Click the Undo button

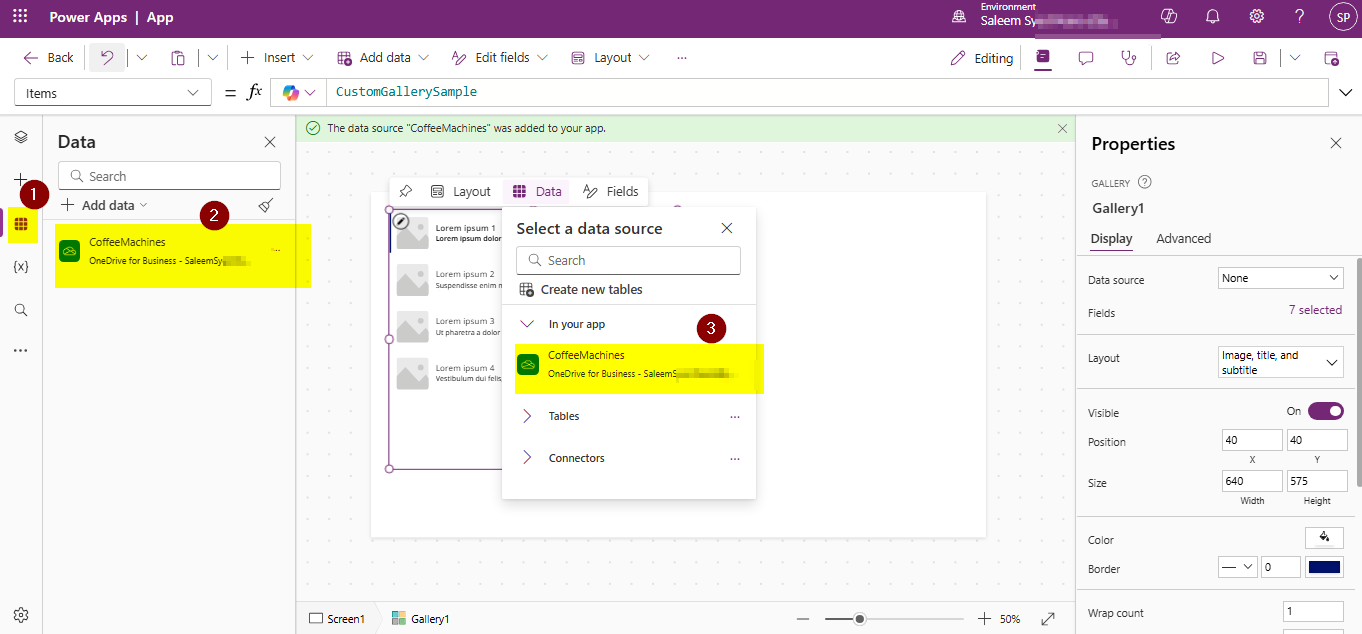107,58
